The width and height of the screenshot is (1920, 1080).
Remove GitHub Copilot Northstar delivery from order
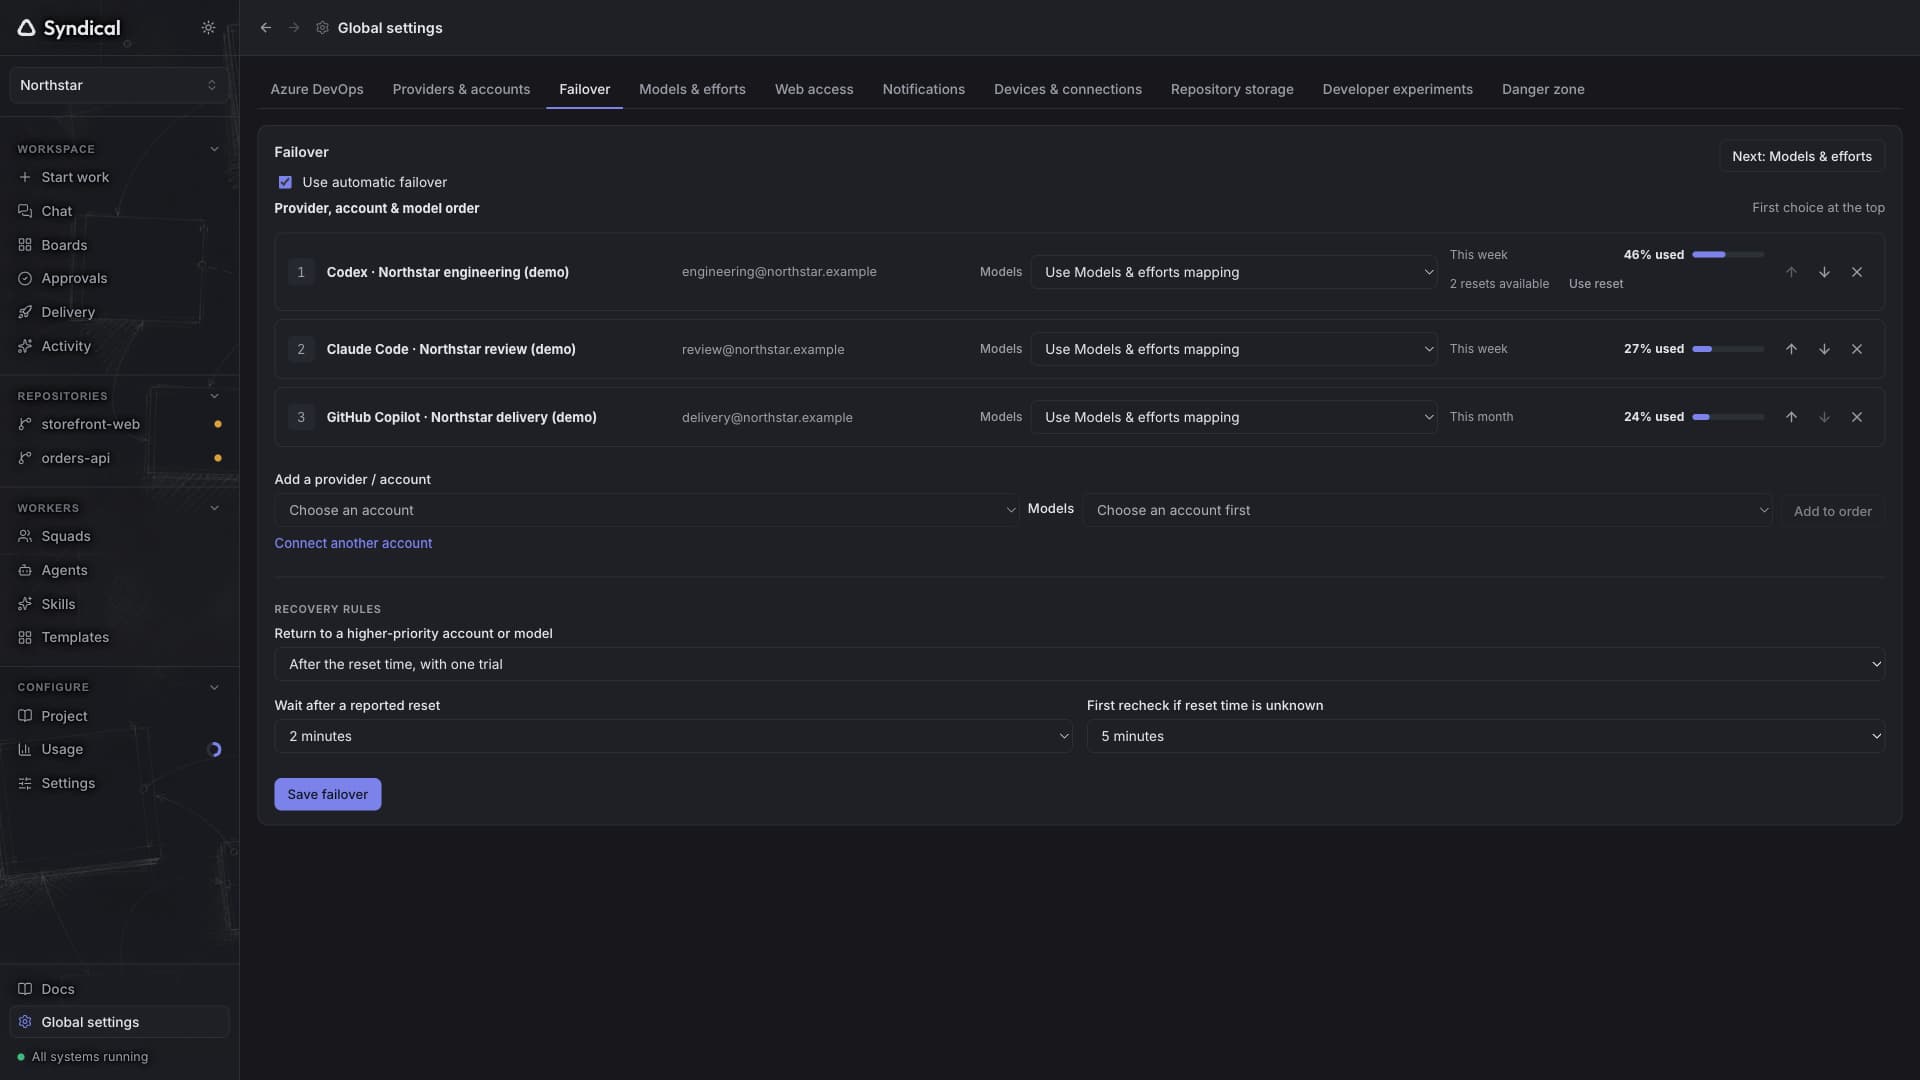1857,417
